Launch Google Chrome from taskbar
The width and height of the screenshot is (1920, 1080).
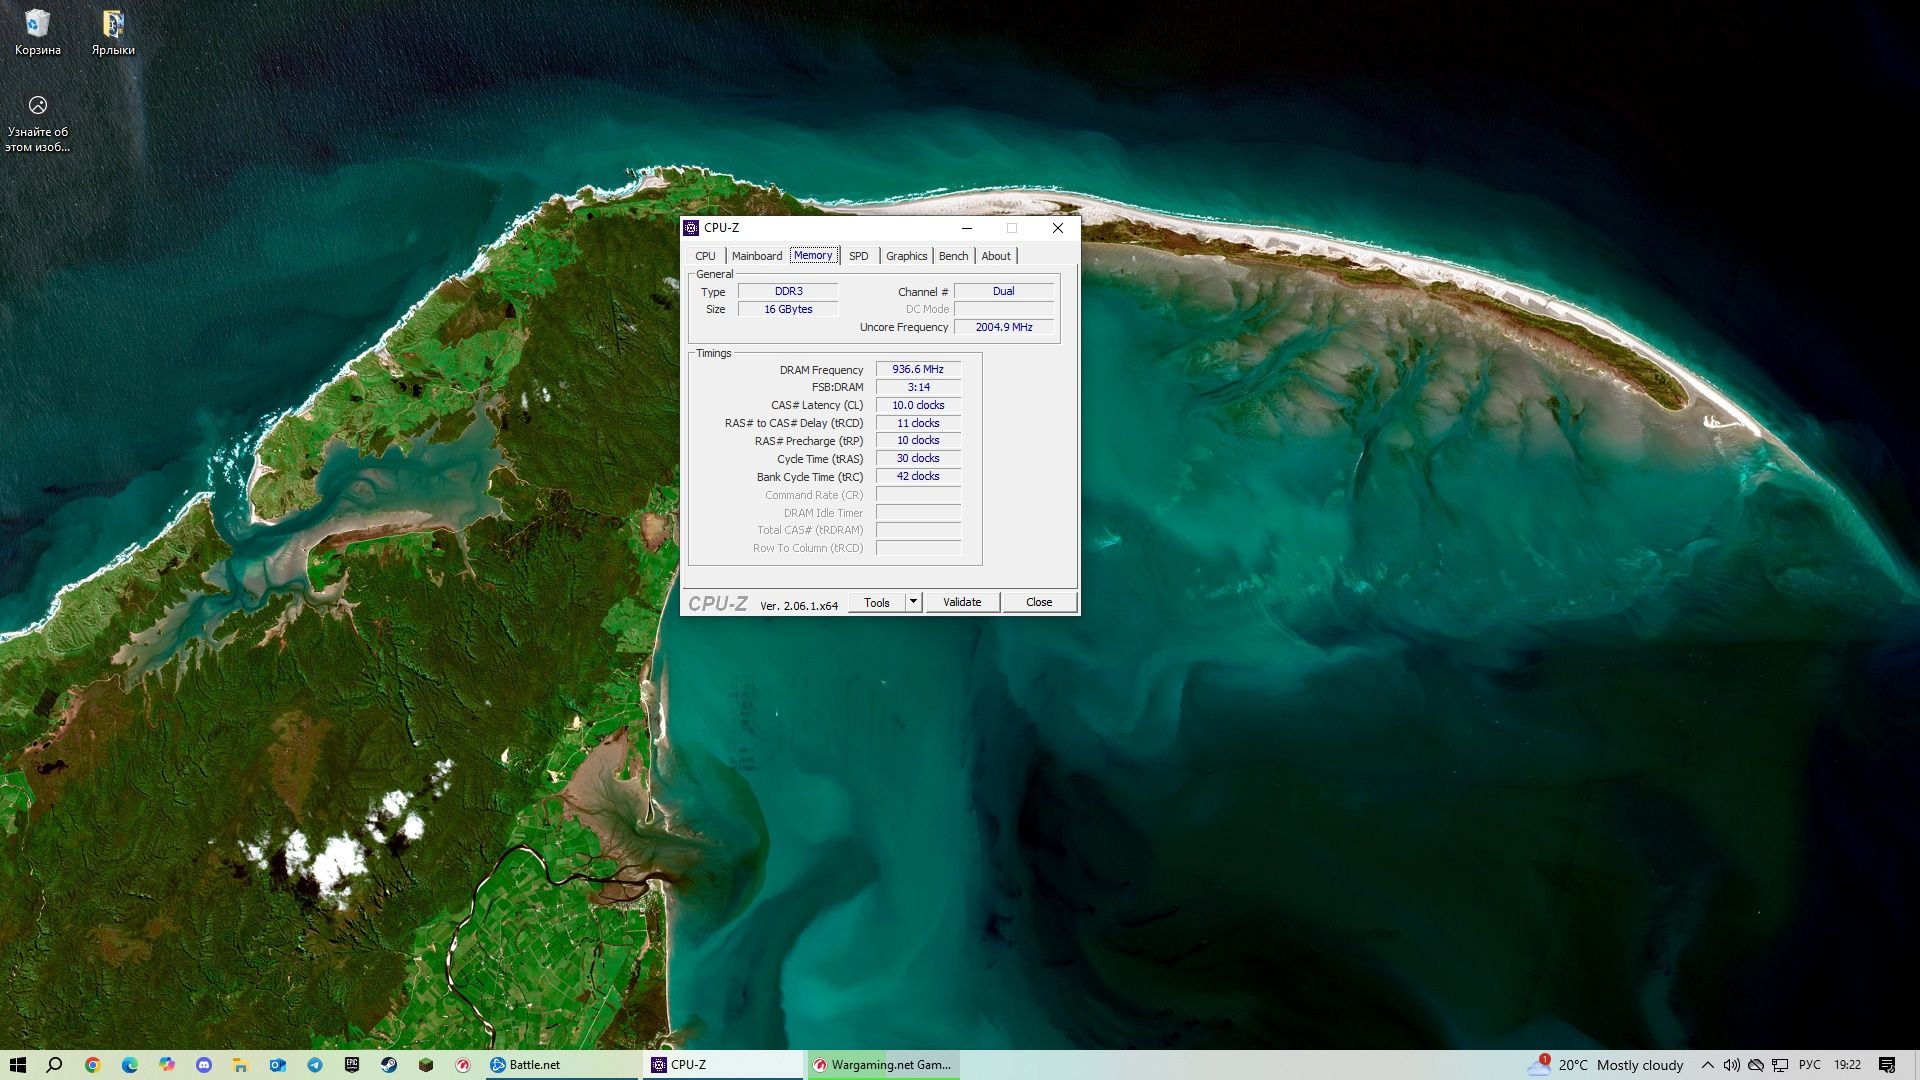(x=93, y=1065)
